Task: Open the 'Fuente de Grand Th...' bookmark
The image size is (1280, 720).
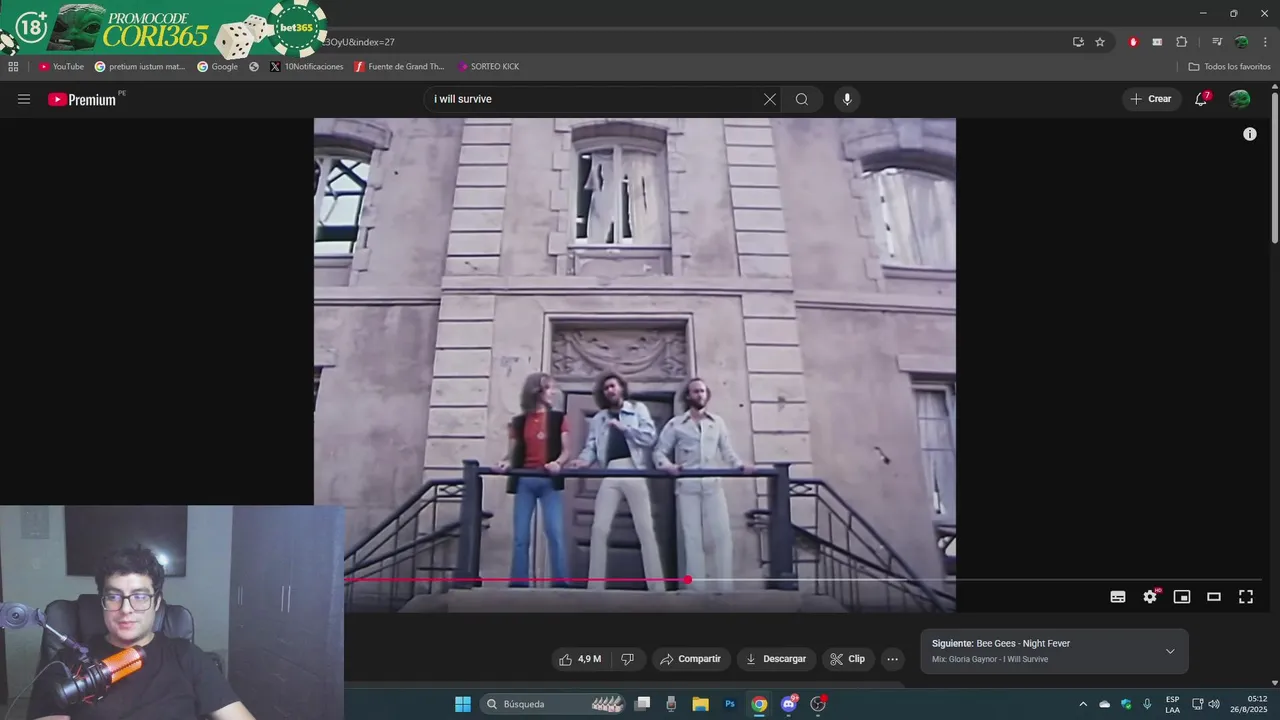Action: (399, 67)
